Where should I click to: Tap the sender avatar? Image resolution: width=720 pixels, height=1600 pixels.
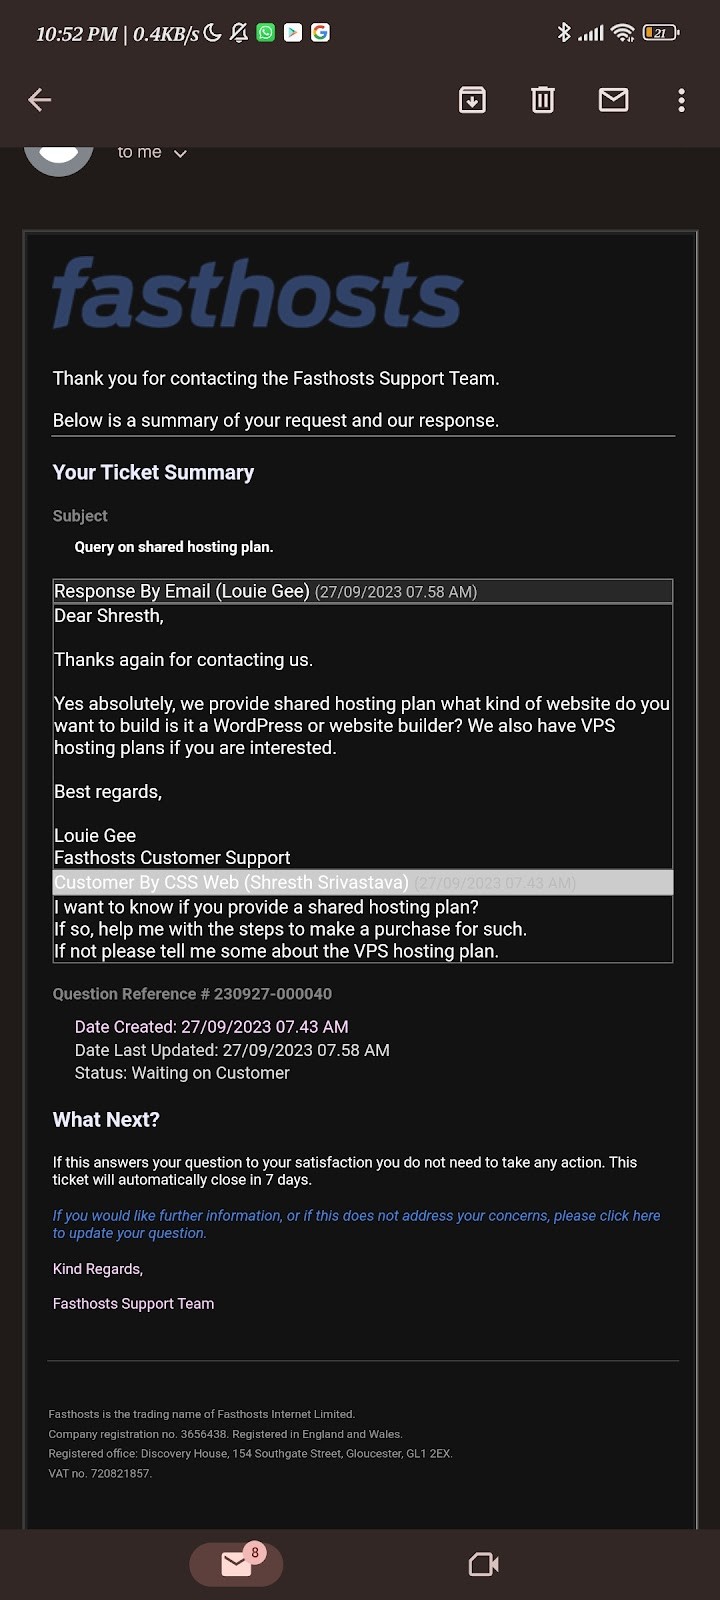59,157
